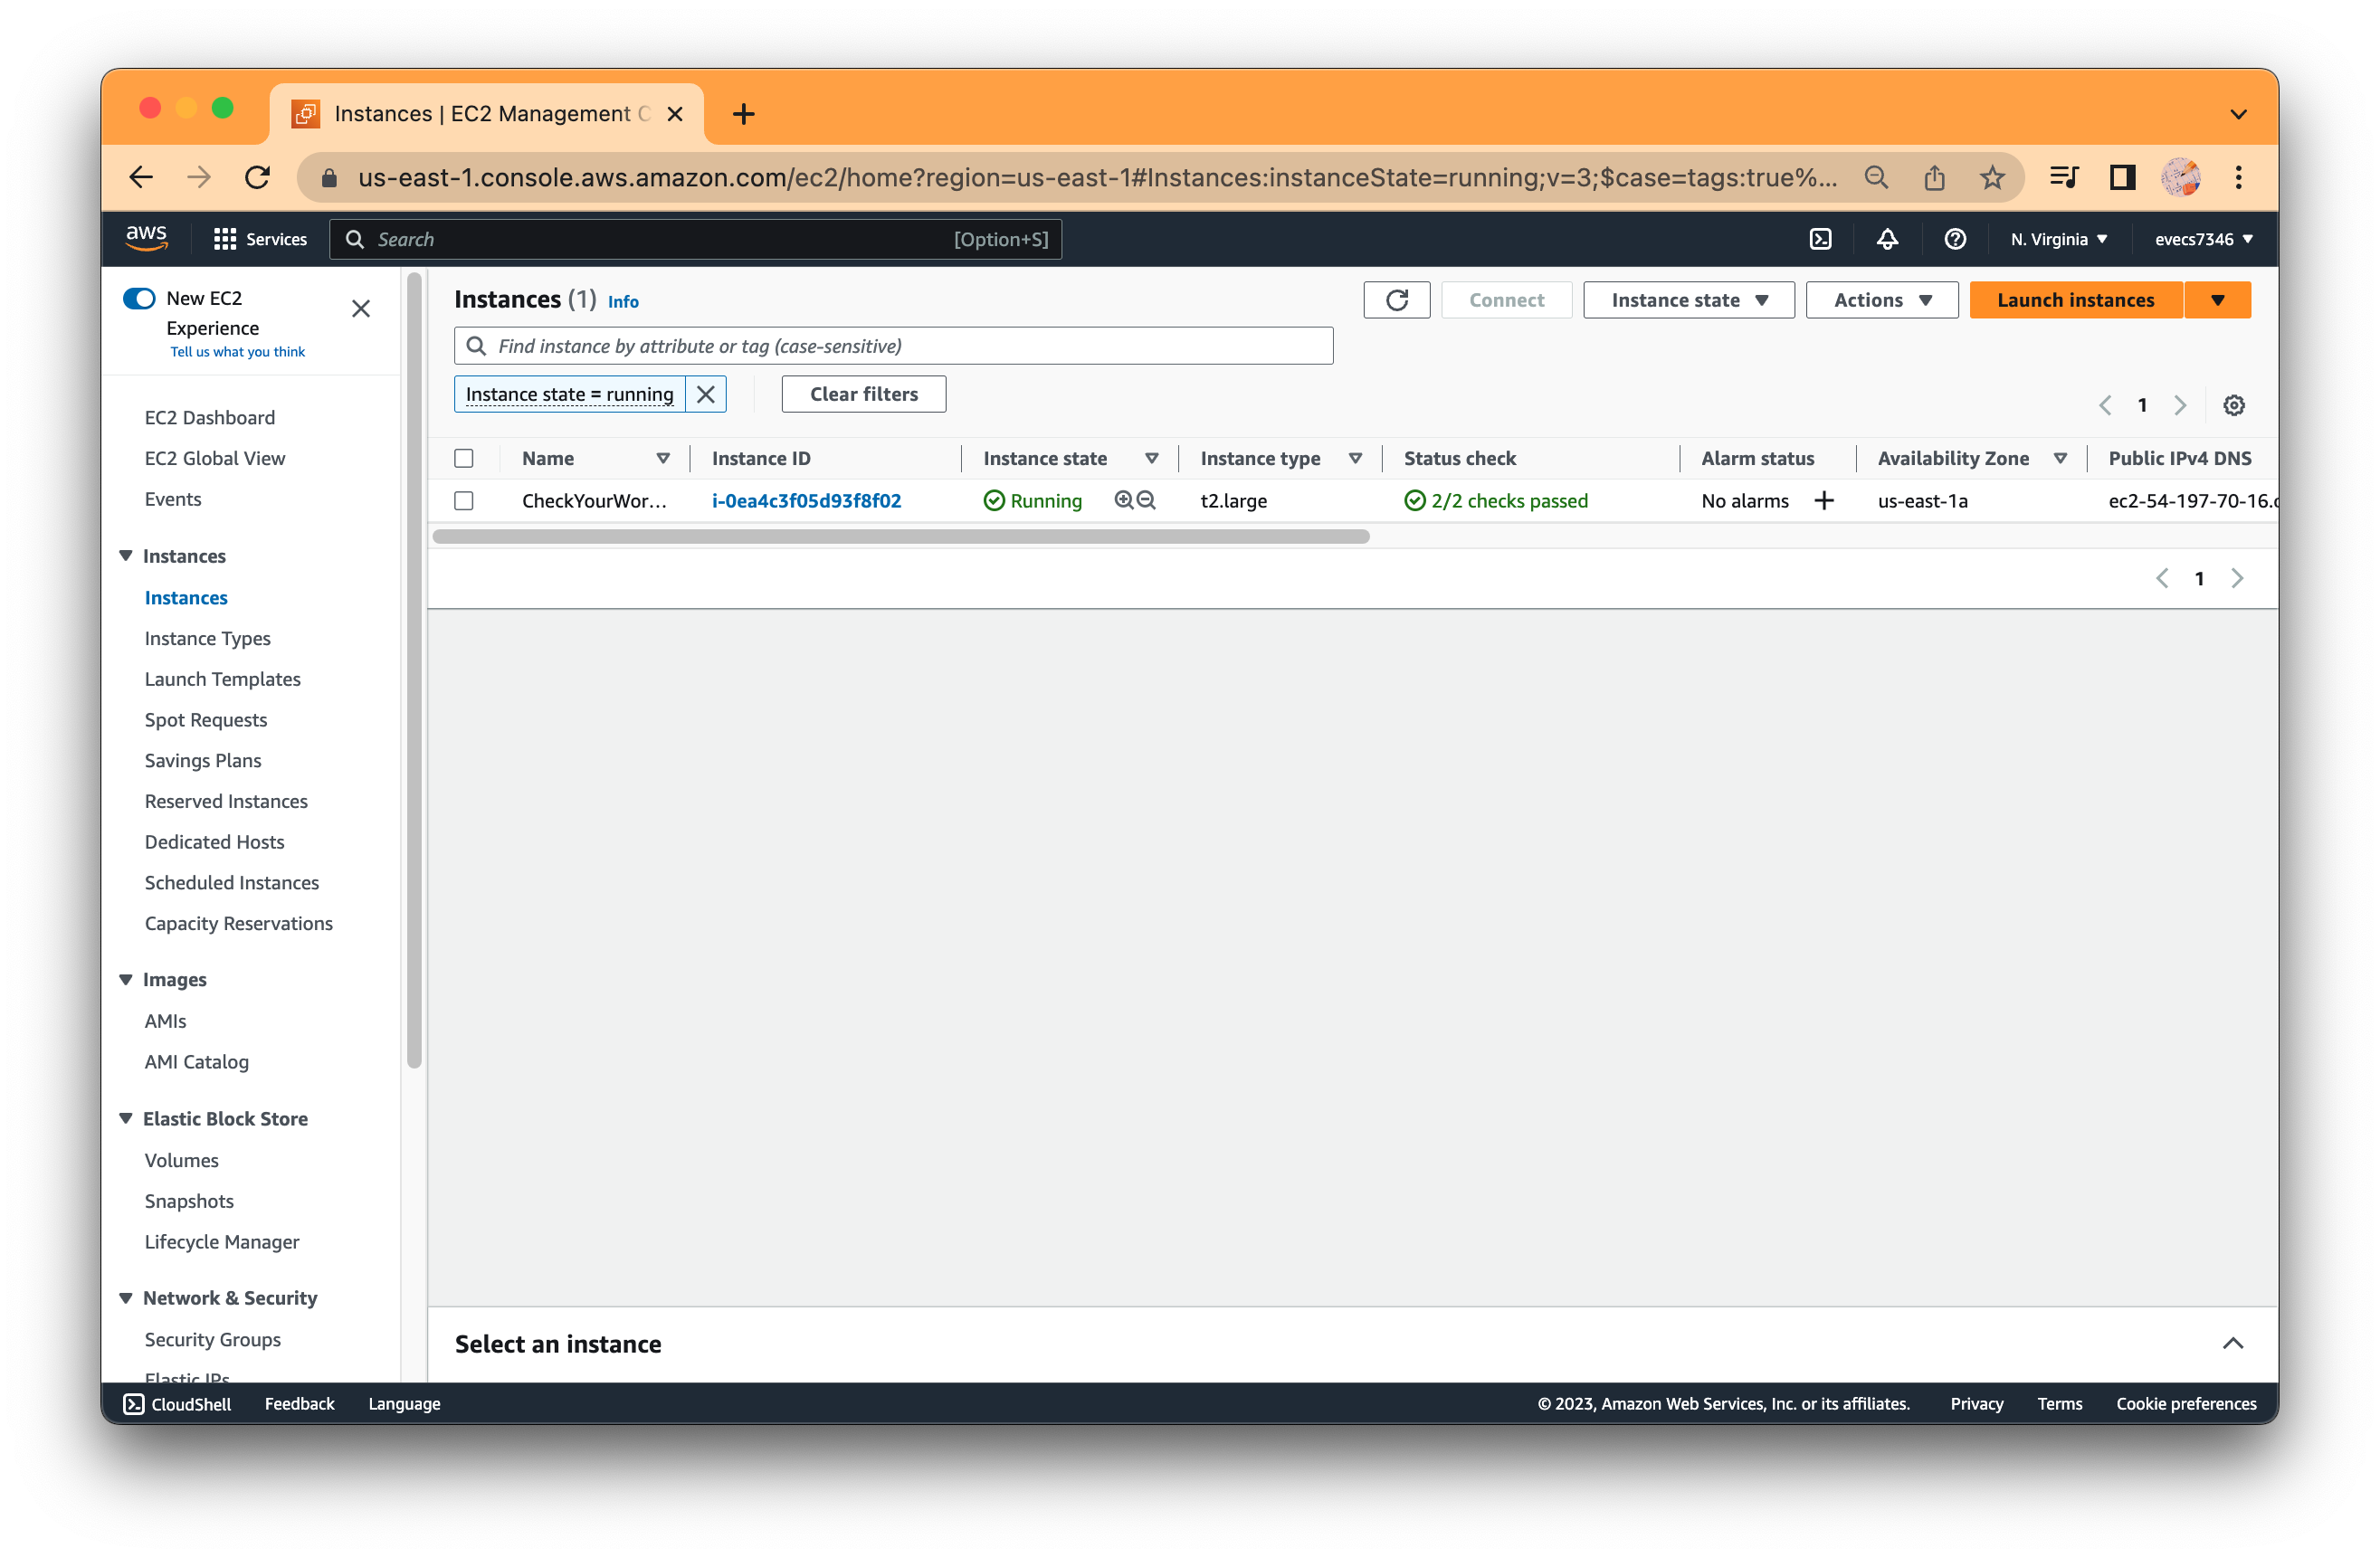The height and width of the screenshot is (1558, 2380).
Task: Open the Launch instances split arrow
Action: [x=2217, y=300]
